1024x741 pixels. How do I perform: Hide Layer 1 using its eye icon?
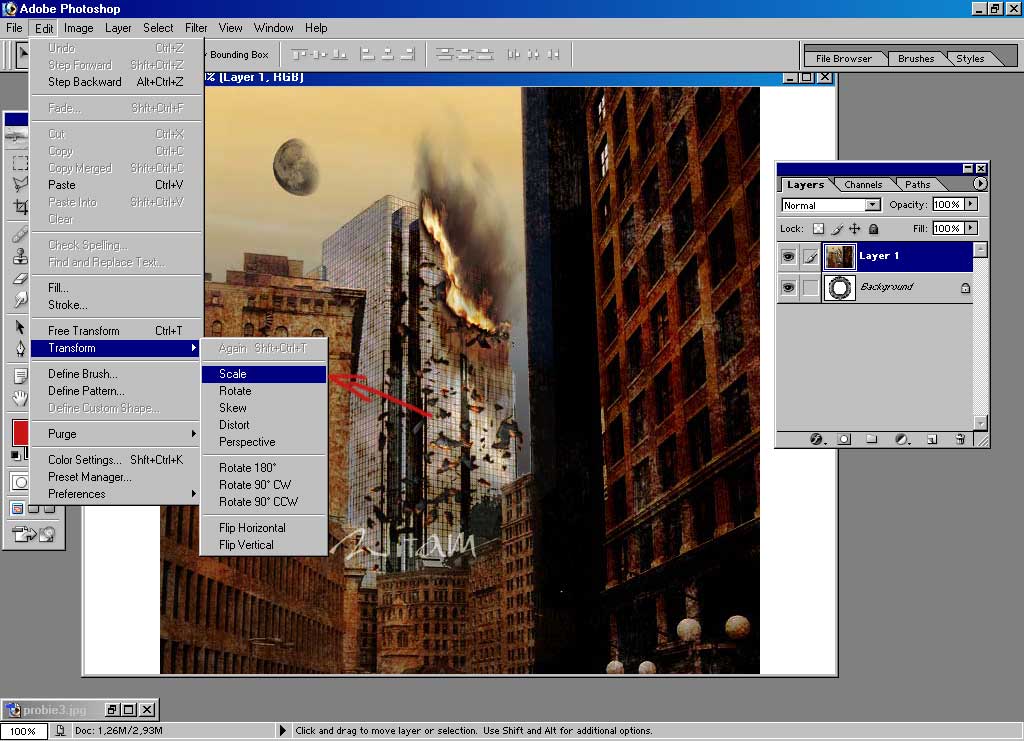tap(788, 256)
